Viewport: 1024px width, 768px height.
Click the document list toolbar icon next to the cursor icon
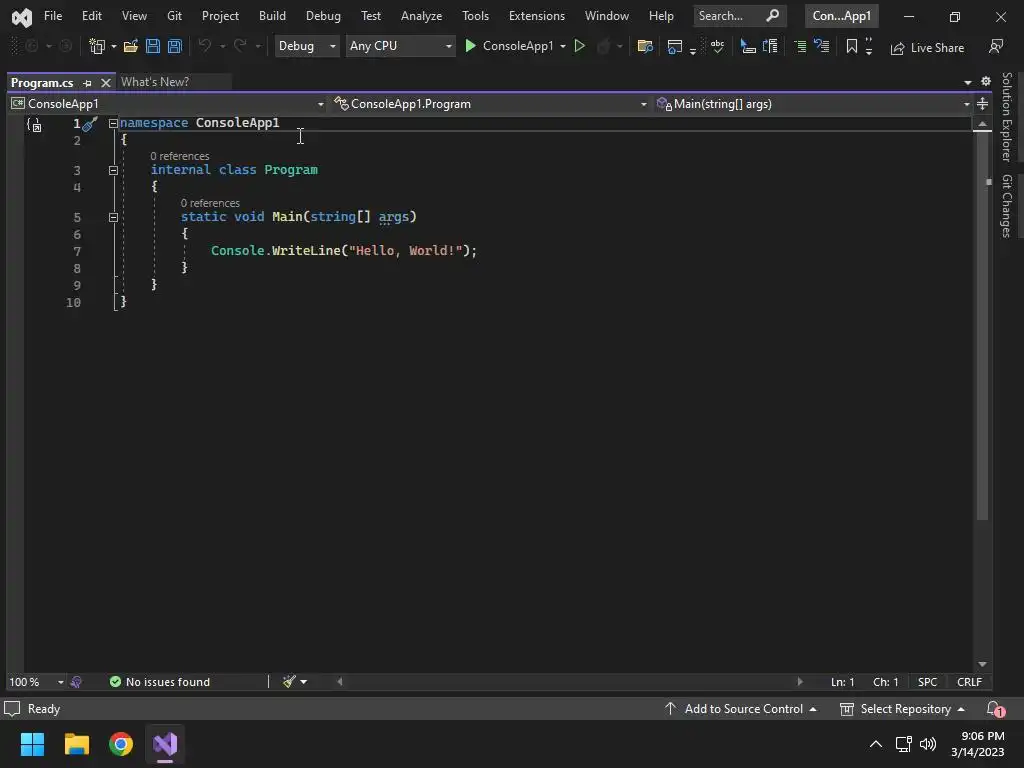click(x=770, y=46)
